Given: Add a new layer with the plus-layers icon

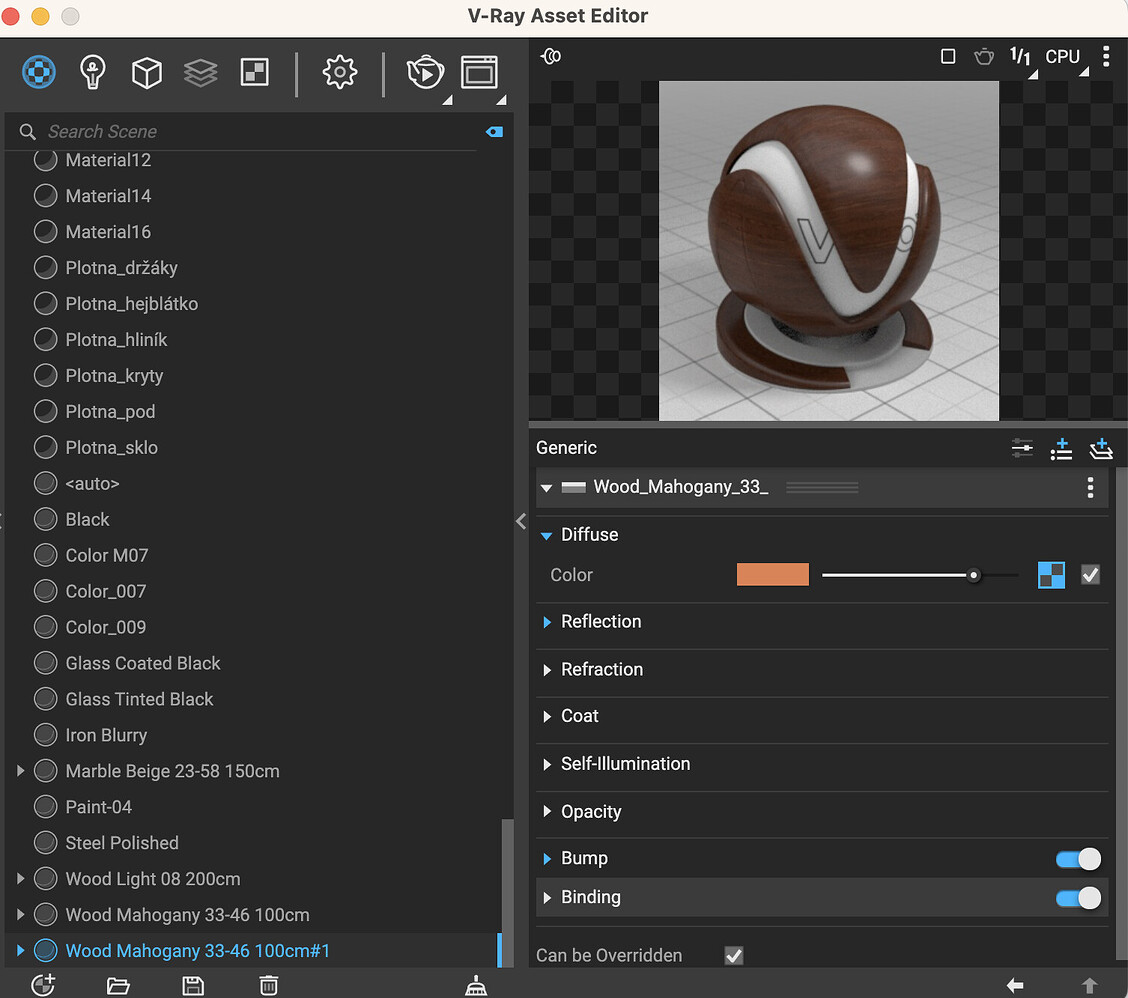Looking at the screenshot, I should [1101, 449].
